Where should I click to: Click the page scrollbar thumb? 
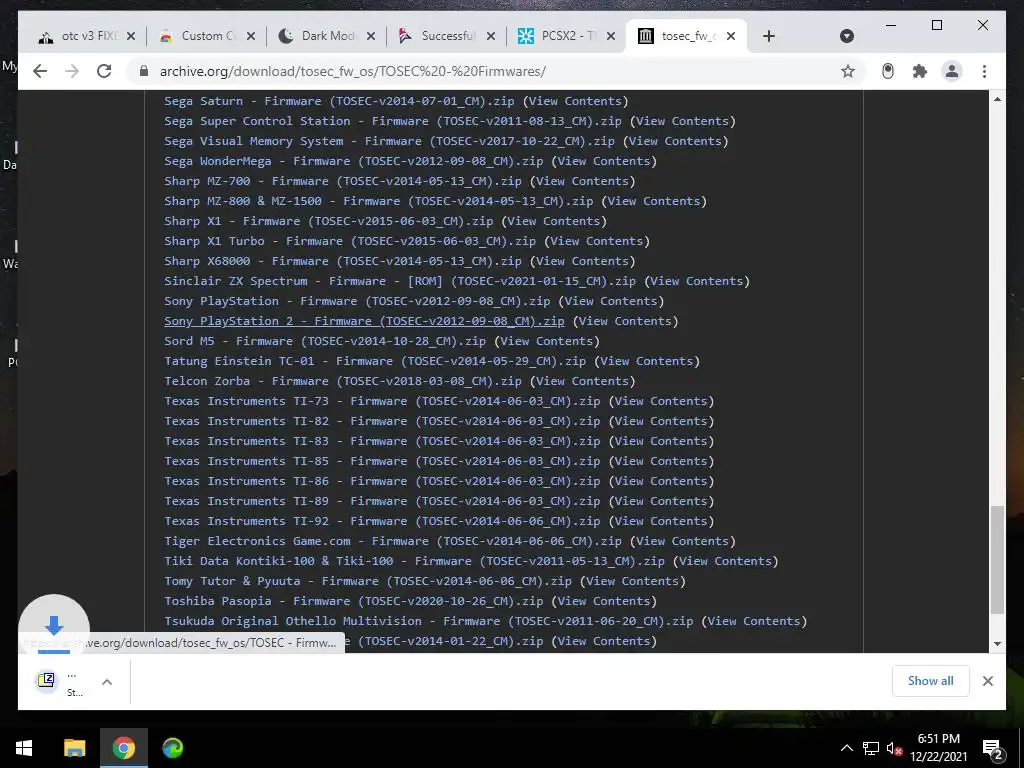point(997,560)
